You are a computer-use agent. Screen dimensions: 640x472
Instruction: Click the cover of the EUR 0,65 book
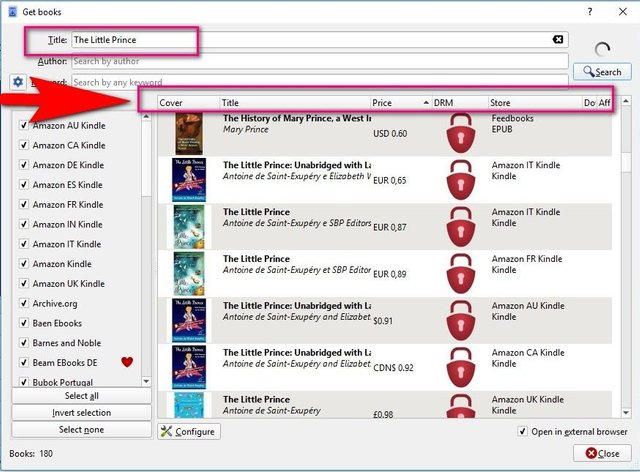coord(189,180)
